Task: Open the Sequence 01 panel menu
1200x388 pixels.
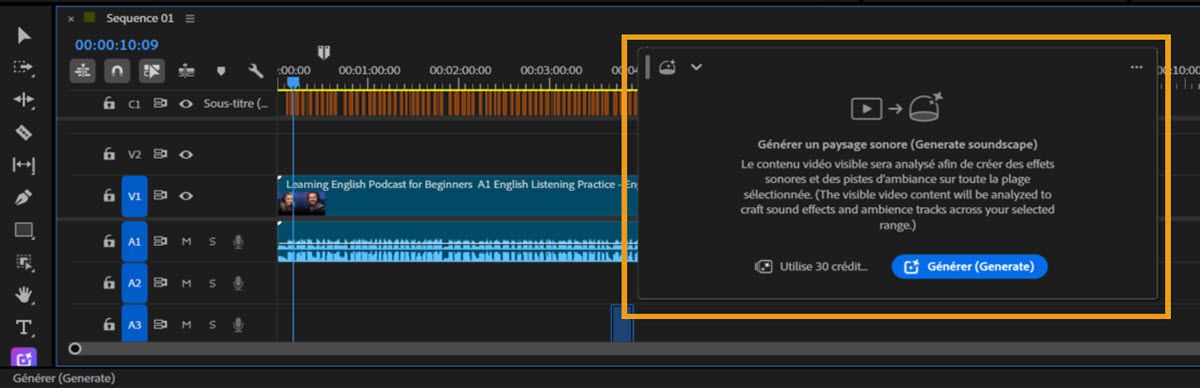Action: 190,18
